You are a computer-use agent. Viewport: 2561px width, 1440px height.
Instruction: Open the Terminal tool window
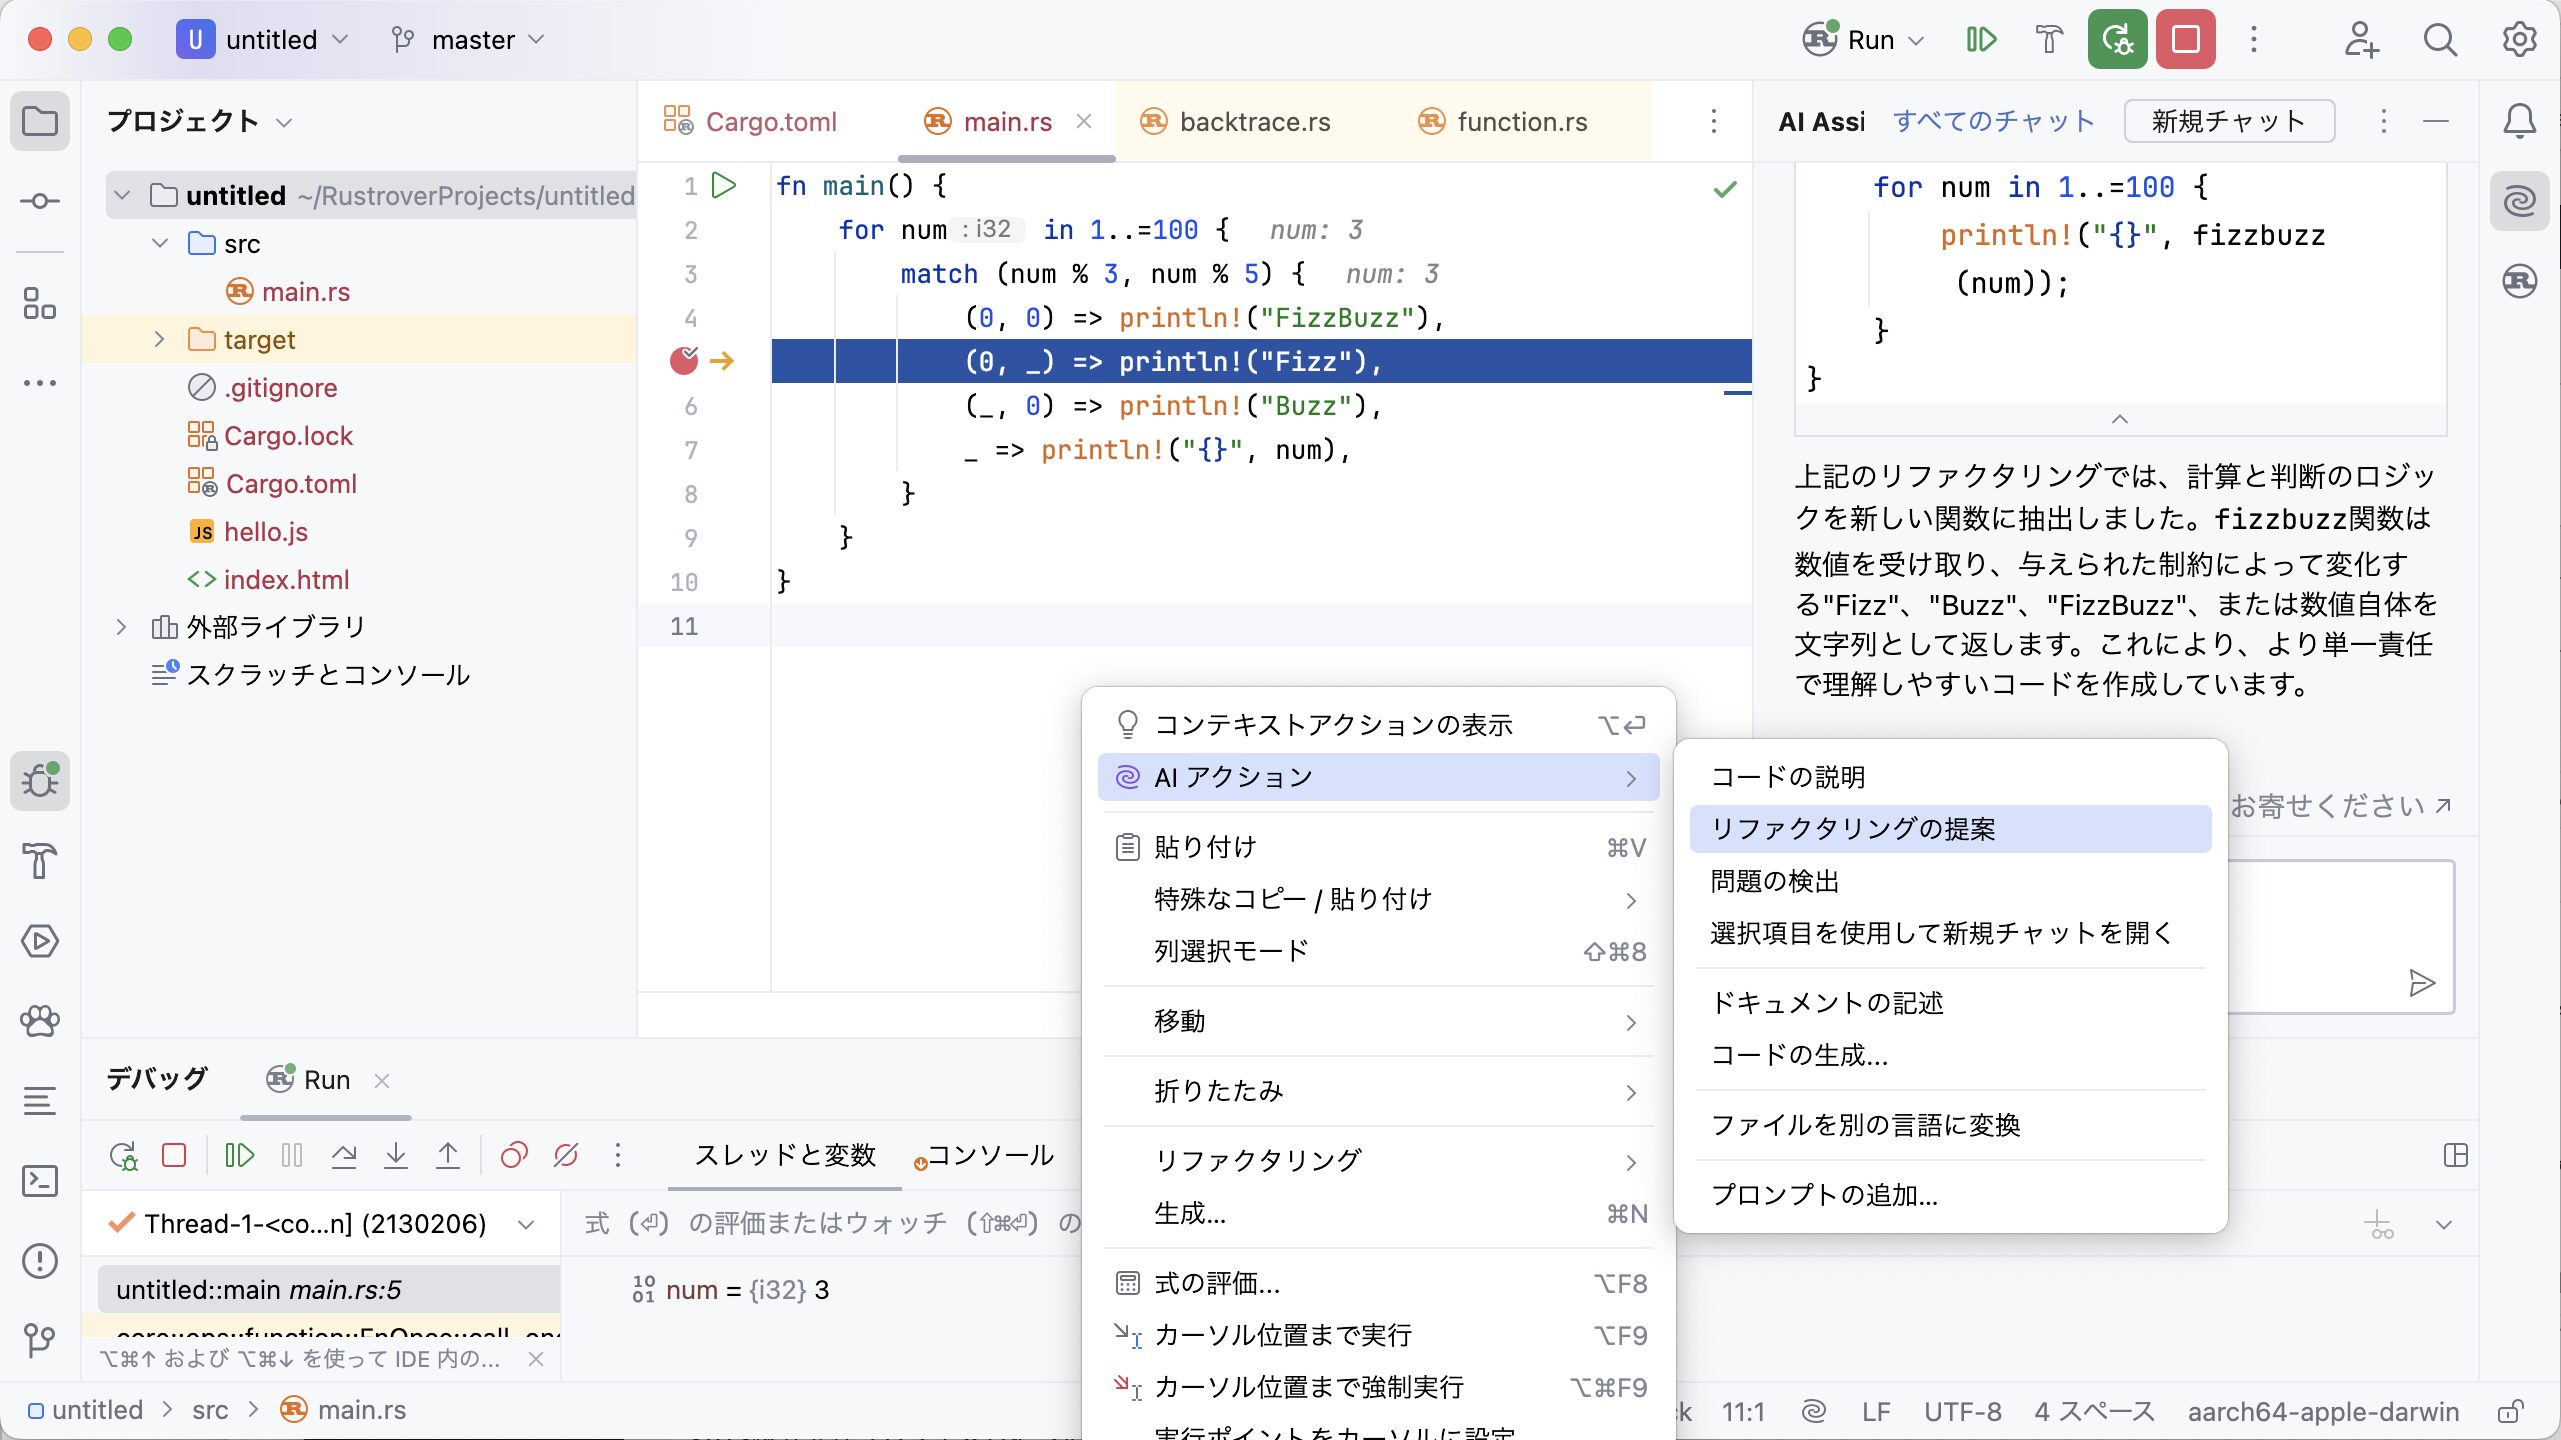tap(40, 1181)
